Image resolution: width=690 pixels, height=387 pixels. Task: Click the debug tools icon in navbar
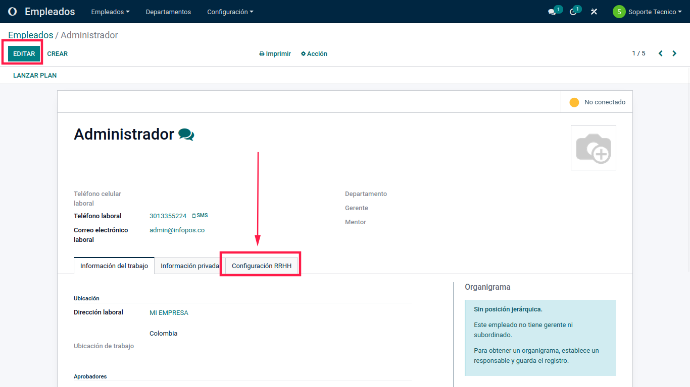point(594,12)
